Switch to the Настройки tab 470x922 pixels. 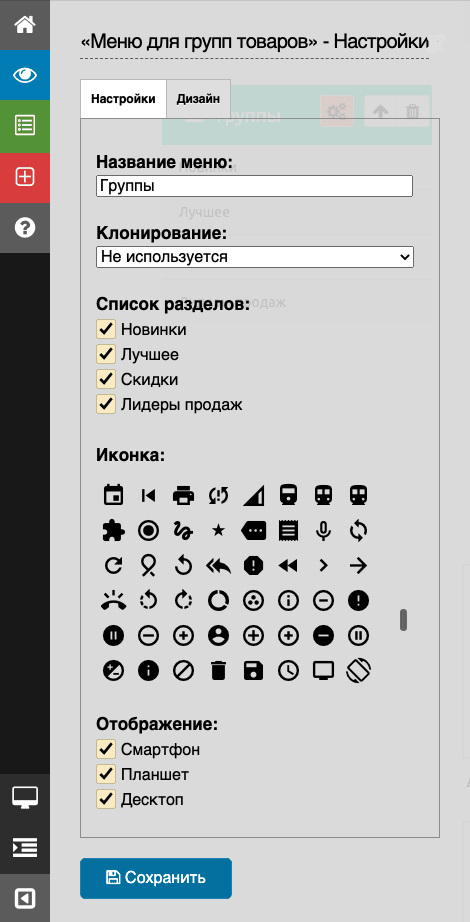(x=124, y=99)
